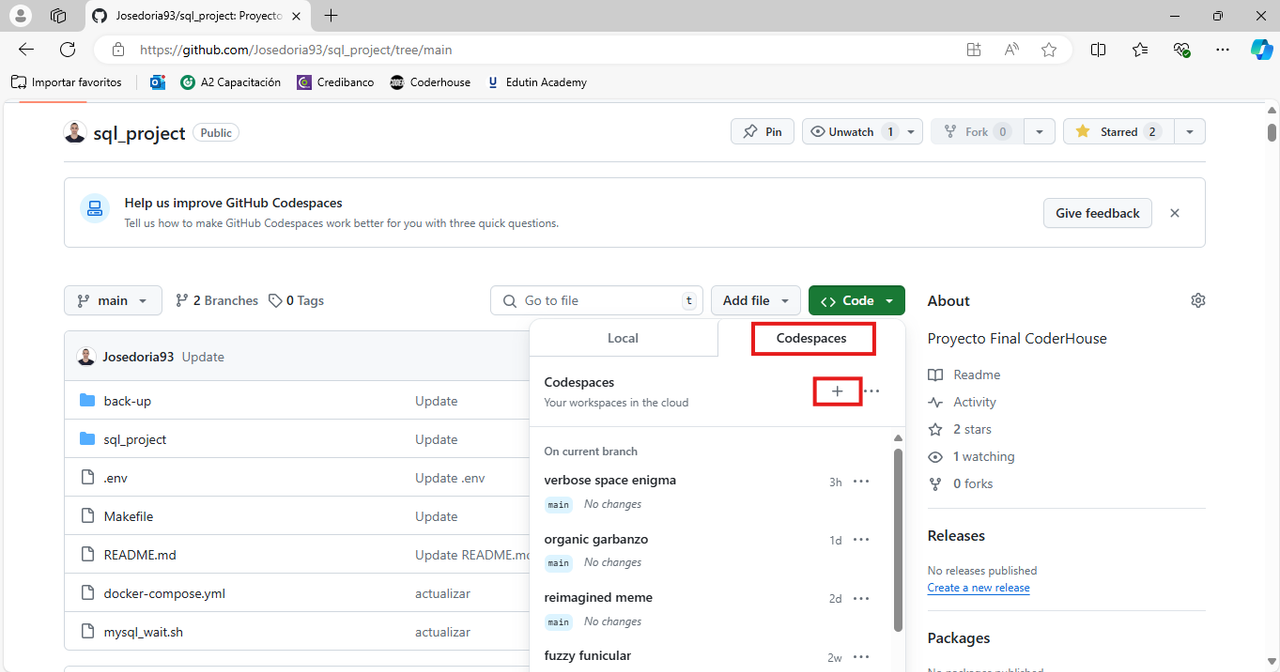This screenshot has width=1280, height=672.
Task: View the 2 Branches link
Action: 216,301
